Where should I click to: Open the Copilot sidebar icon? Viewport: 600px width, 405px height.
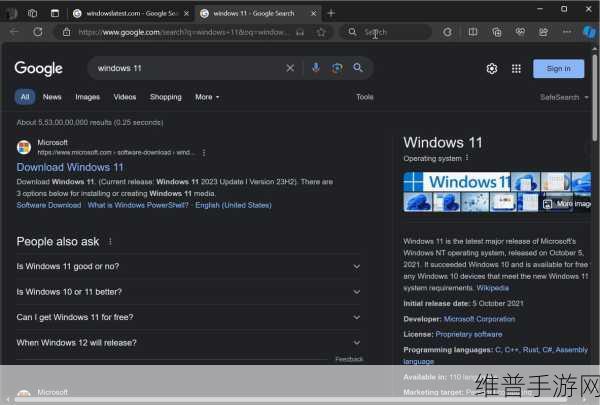click(589, 32)
